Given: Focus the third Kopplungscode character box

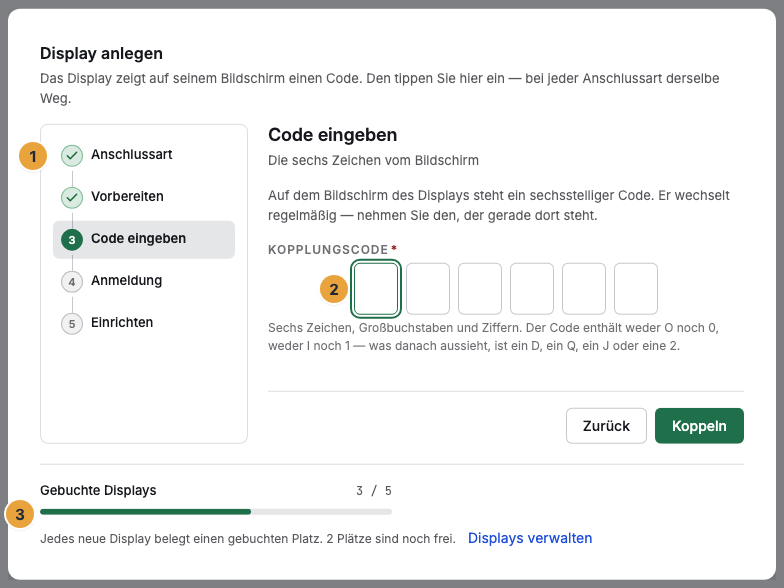Looking at the screenshot, I should (x=480, y=288).
